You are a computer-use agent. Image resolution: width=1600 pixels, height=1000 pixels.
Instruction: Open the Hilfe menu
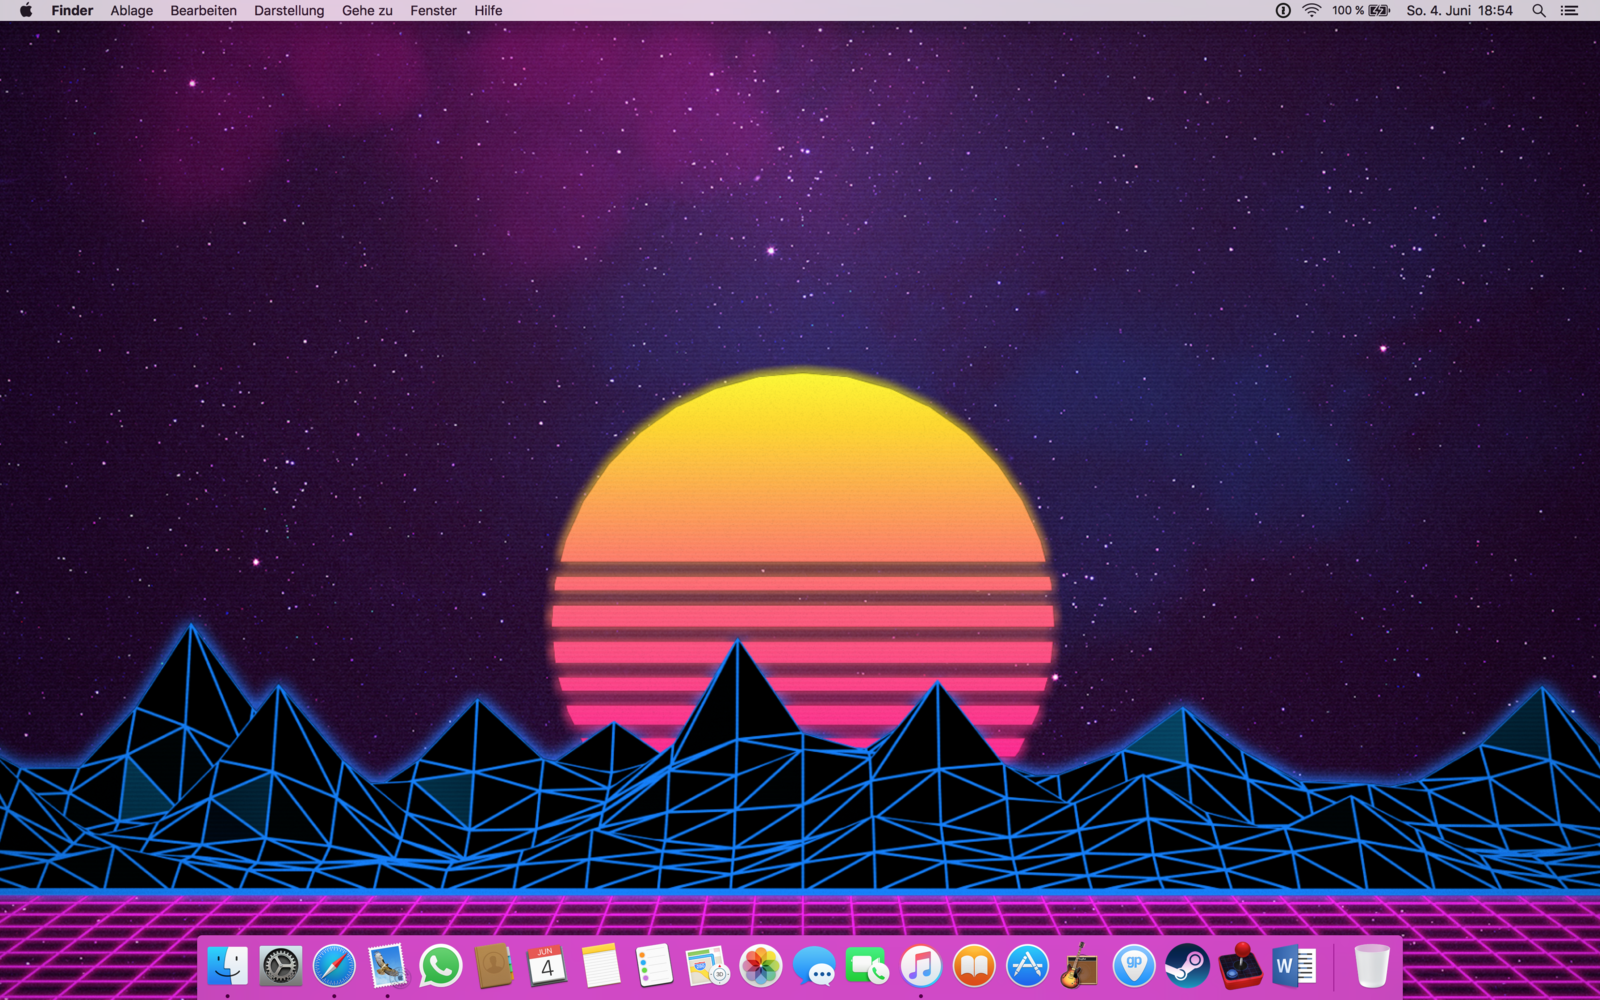(488, 10)
